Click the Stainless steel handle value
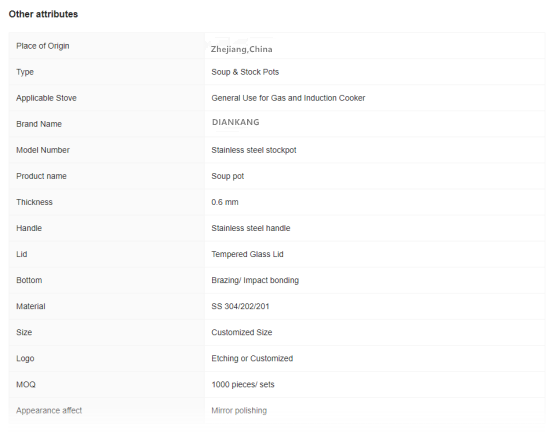The image size is (554, 445). (x=251, y=228)
